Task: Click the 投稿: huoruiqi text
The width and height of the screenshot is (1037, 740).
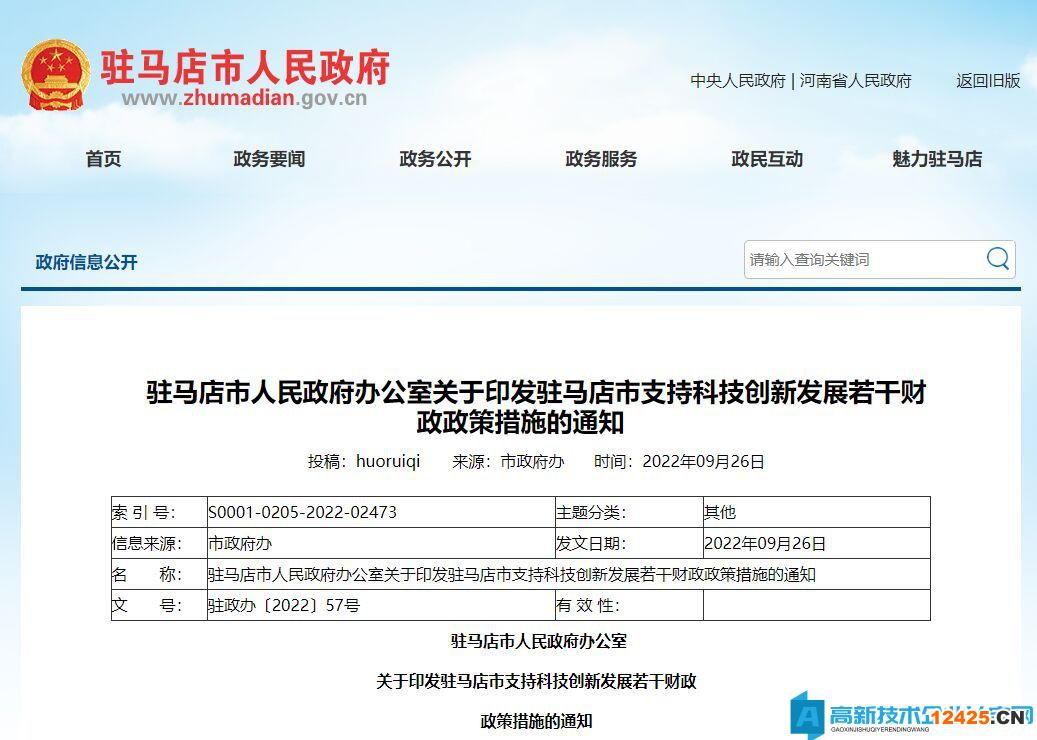Action: pyautogui.click(x=364, y=461)
